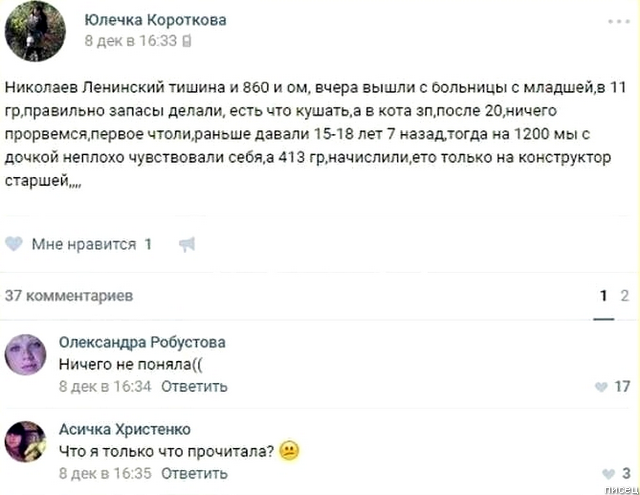Open Асичка Христенко's avatar

pos(25,442)
